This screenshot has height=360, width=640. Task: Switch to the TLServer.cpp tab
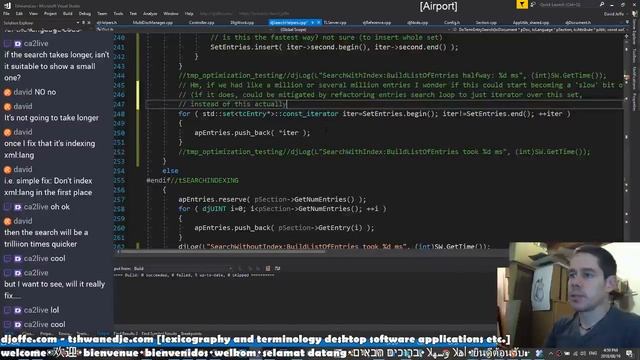tap(335, 22)
